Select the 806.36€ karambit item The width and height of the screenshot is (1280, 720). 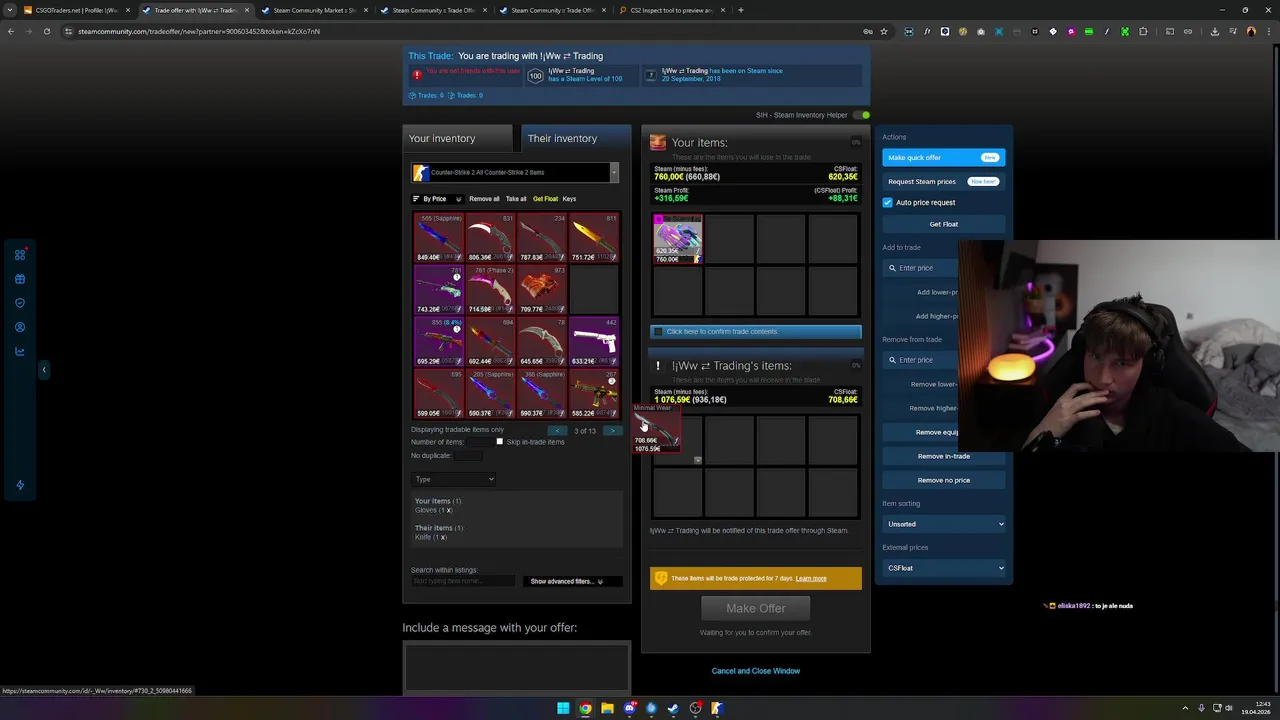490,238
